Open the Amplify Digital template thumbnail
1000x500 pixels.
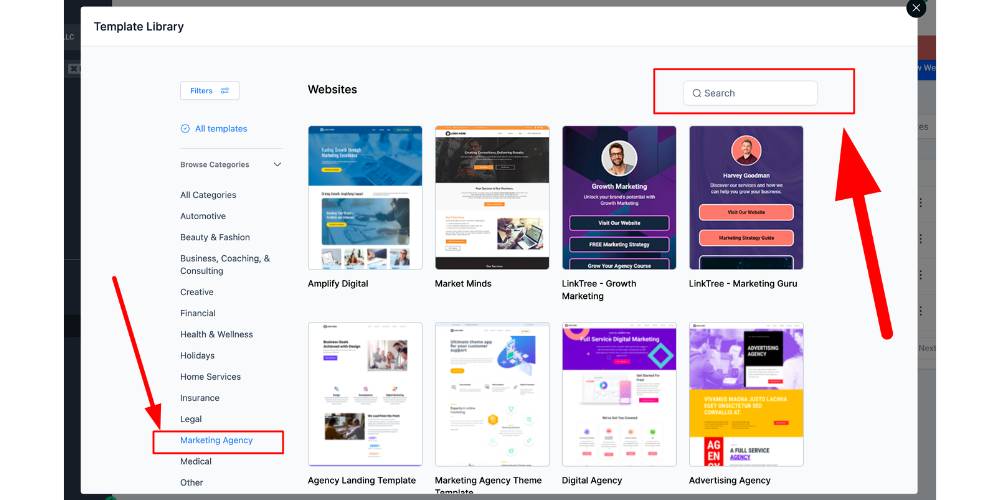365,197
